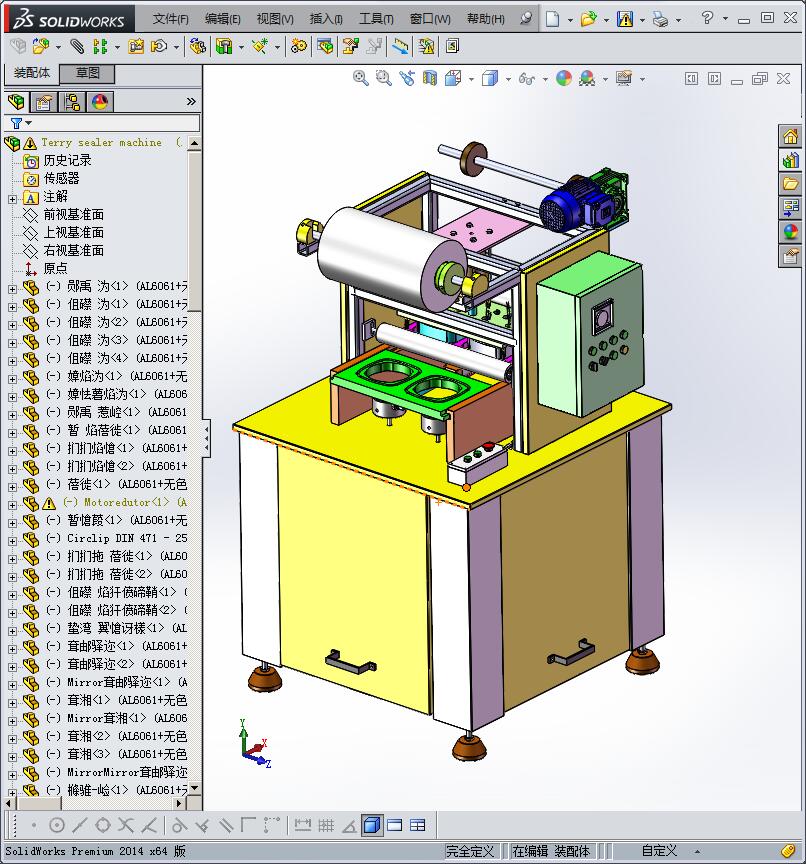Viewport: 806px width, 864px height.
Task: Click the Previous View icon
Action: (407, 78)
